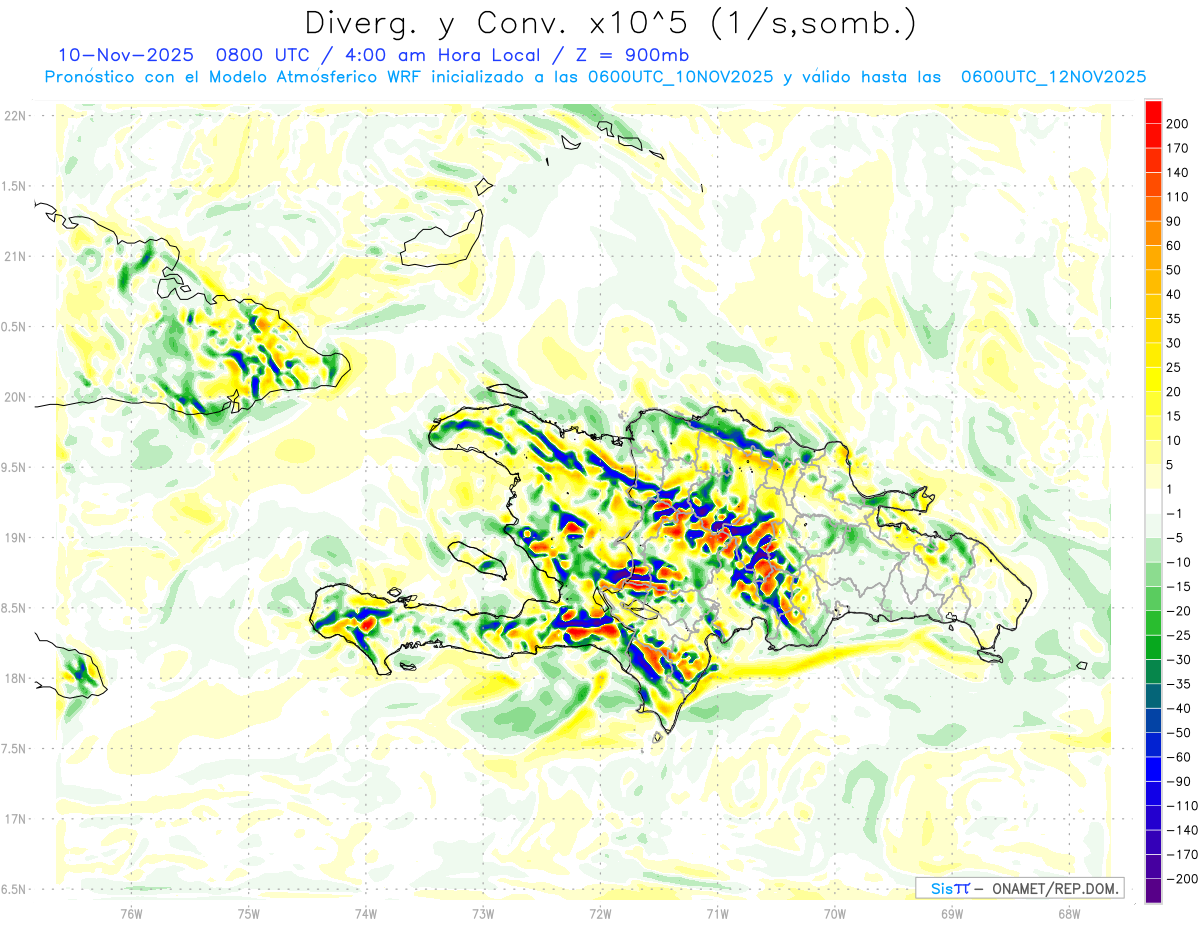
Task: Click the '-30' color scale value
Action: click(1180, 660)
